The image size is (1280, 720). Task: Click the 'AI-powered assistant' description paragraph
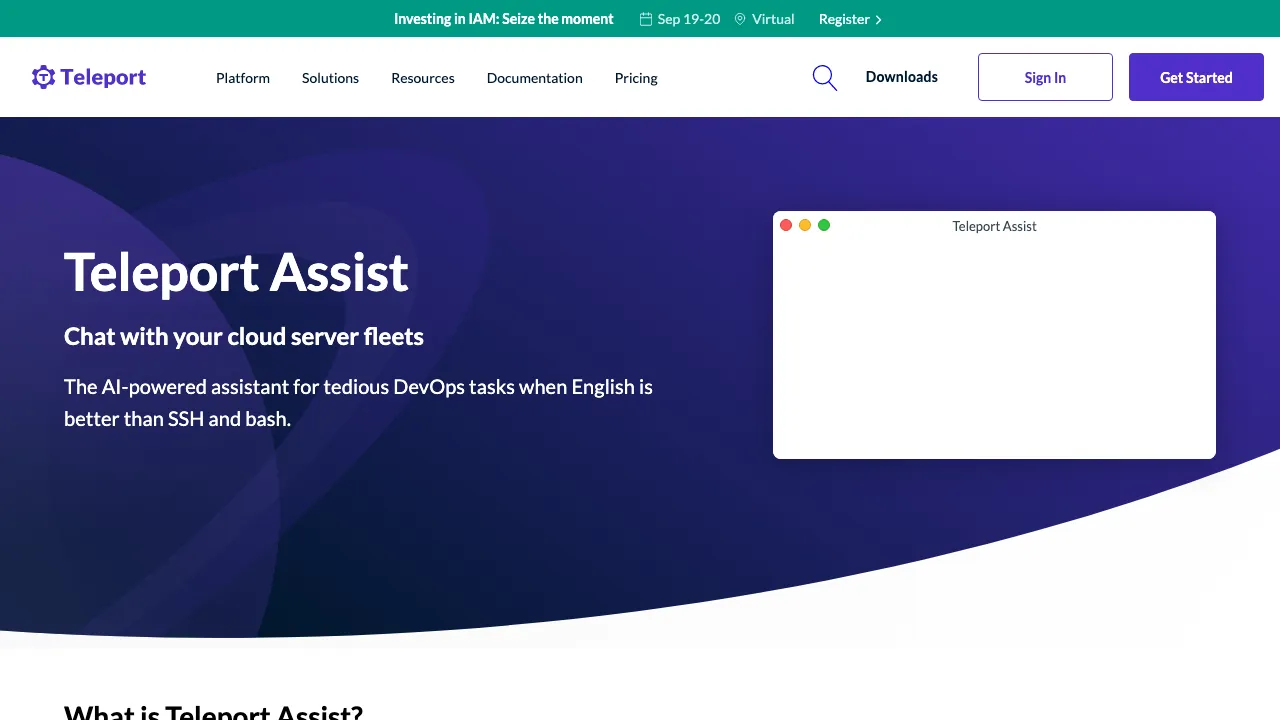[x=358, y=402]
